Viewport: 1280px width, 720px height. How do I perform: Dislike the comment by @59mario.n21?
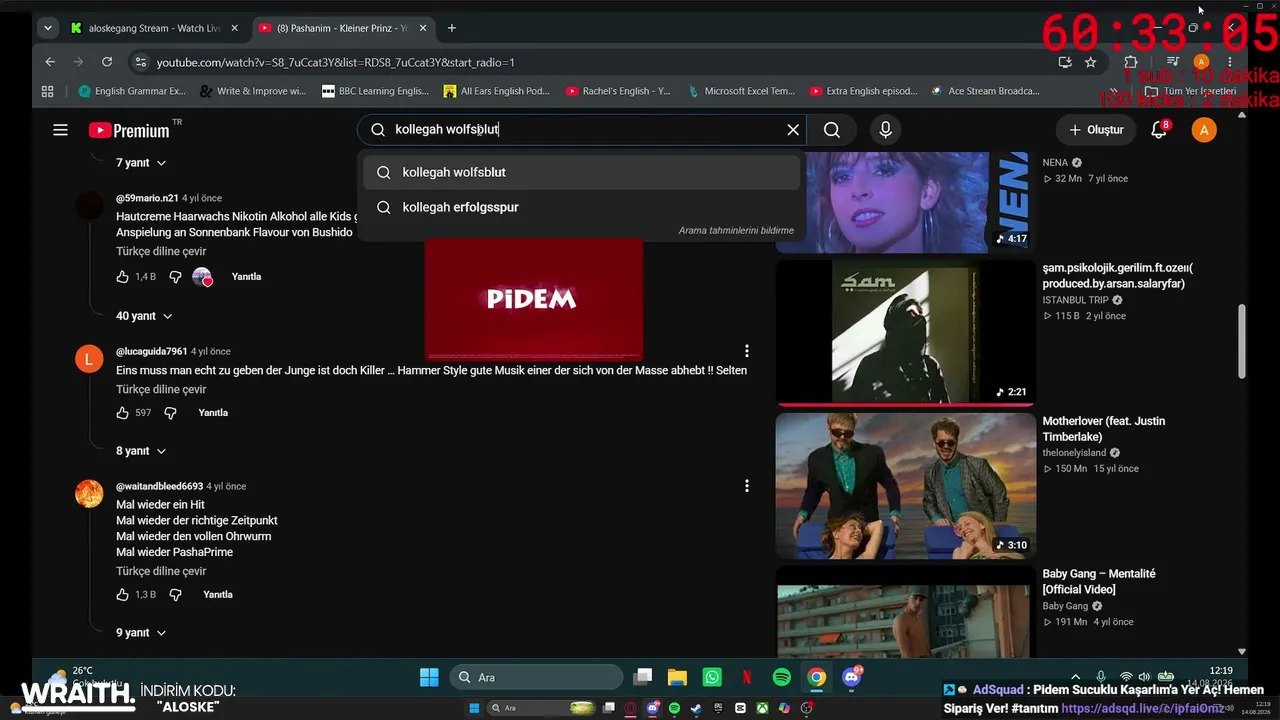click(175, 277)
